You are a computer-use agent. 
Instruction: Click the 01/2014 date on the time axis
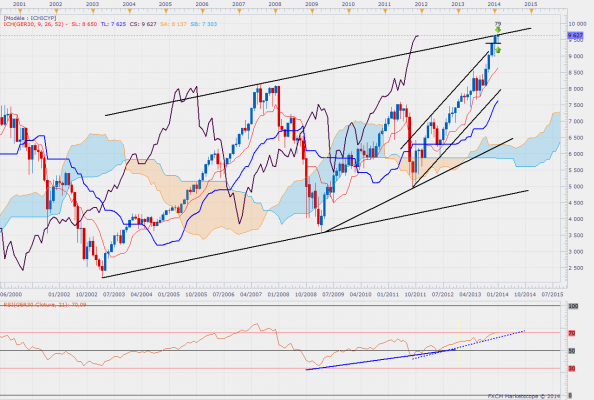click(497, 294)
